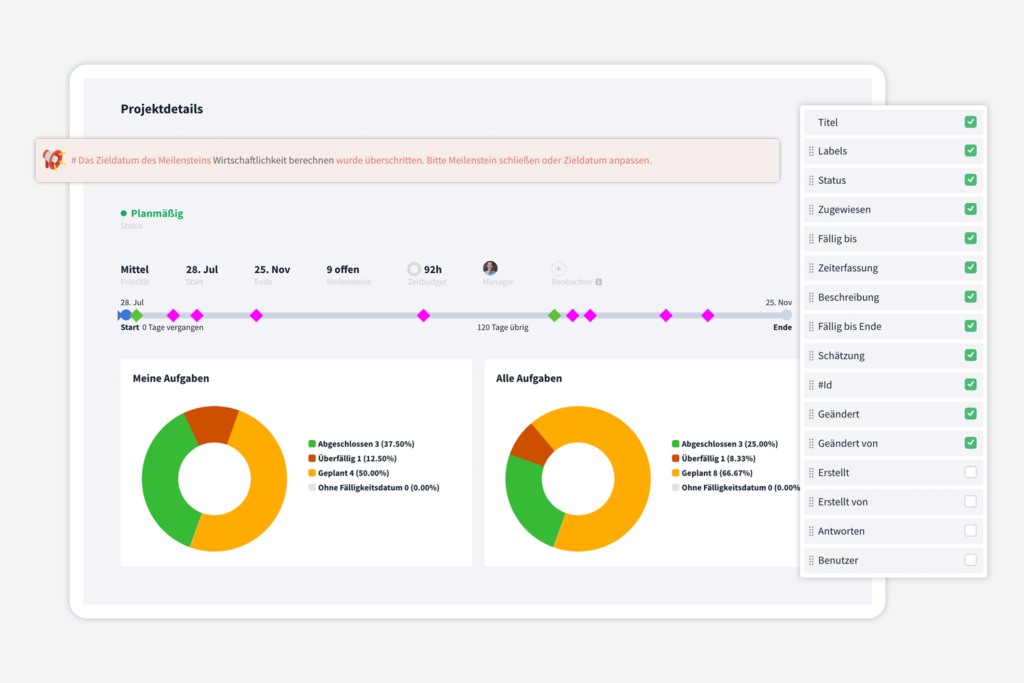Select the Antworten entry in column list
Viewport: 1024px width, 683px height.
[x=841, y=531]
